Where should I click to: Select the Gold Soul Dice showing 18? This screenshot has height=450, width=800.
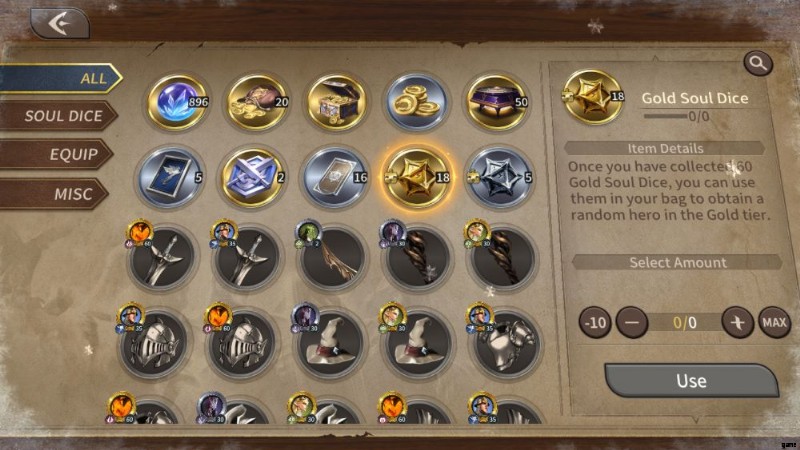click(417, 178)
